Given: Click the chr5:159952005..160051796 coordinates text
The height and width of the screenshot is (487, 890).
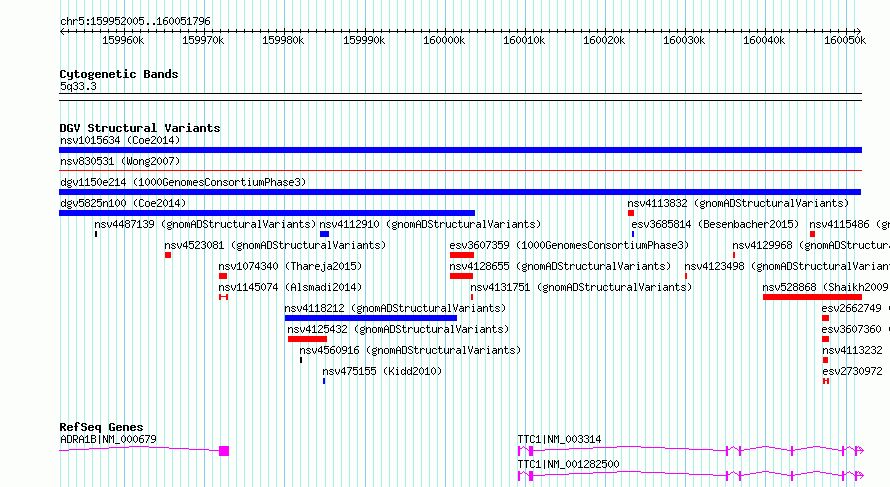Looking at the screenshot, I should 135,21.
